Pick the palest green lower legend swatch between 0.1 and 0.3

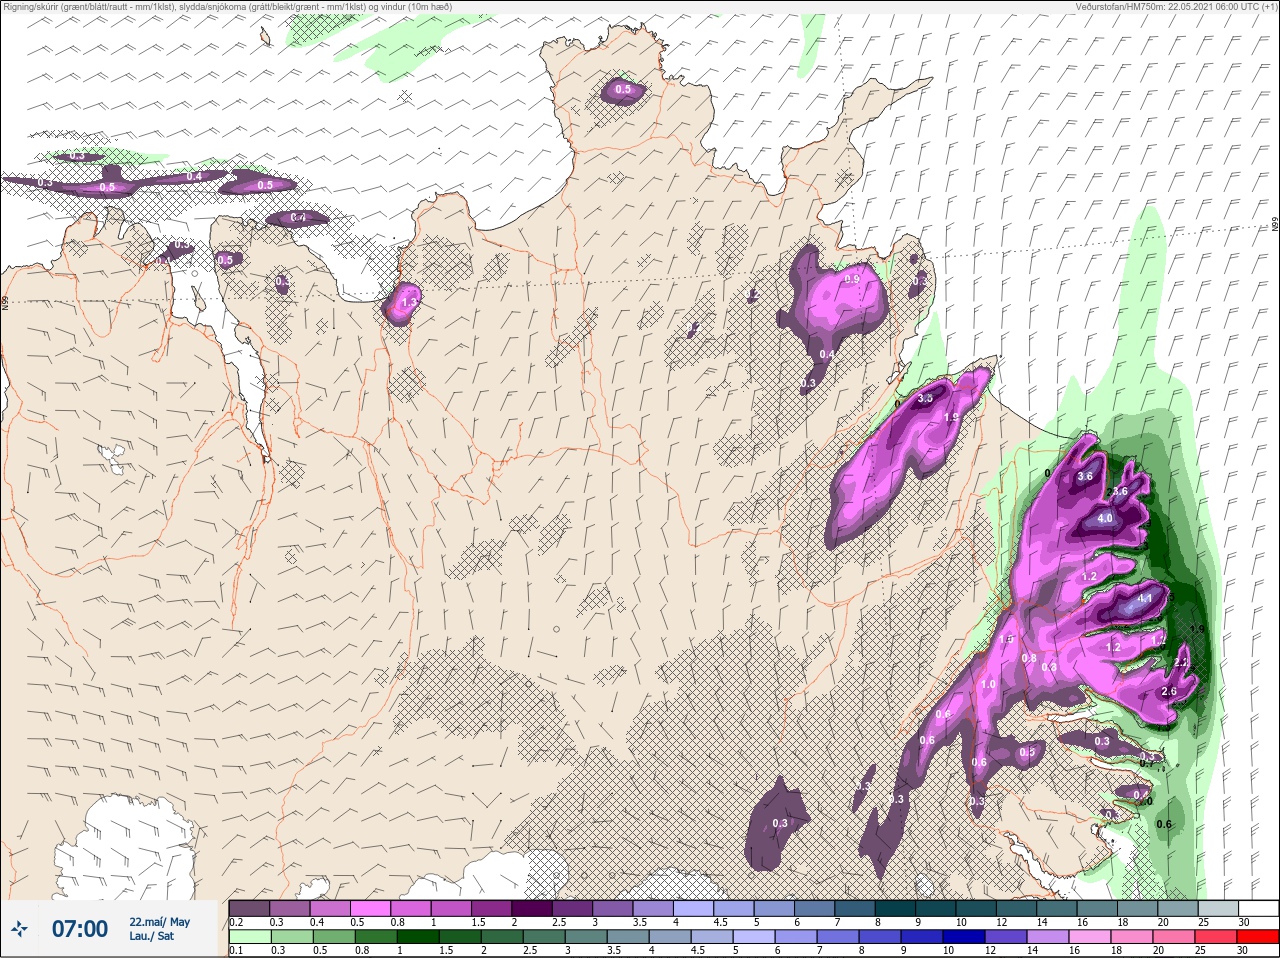pyautogui.click(x=250, y=937)
